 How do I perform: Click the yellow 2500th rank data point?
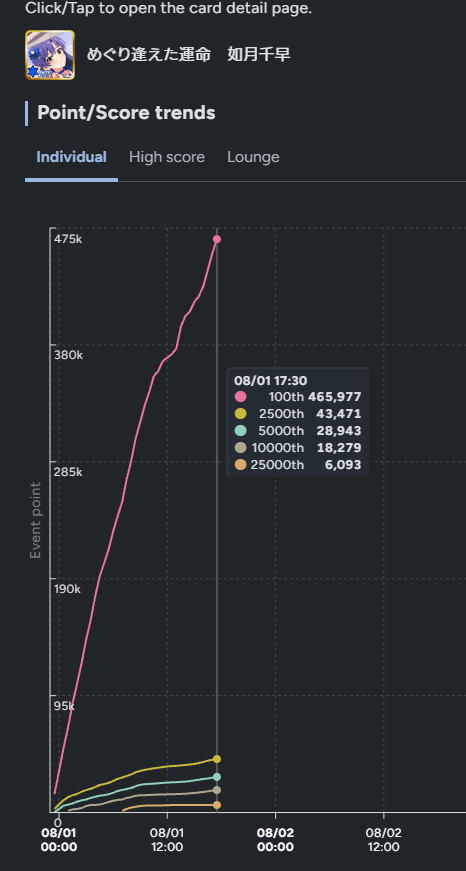pyautogui.click(x=217, y=759)
